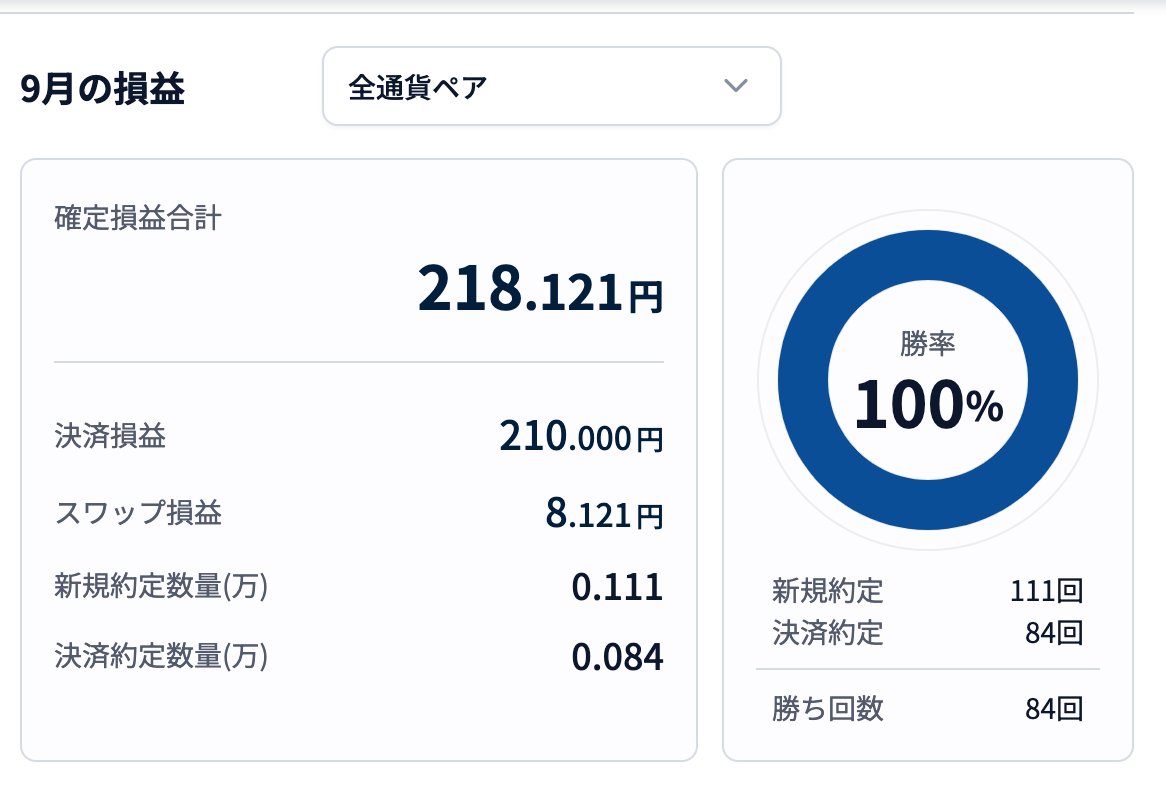Click the 決済損益 label

coord(110,436)
